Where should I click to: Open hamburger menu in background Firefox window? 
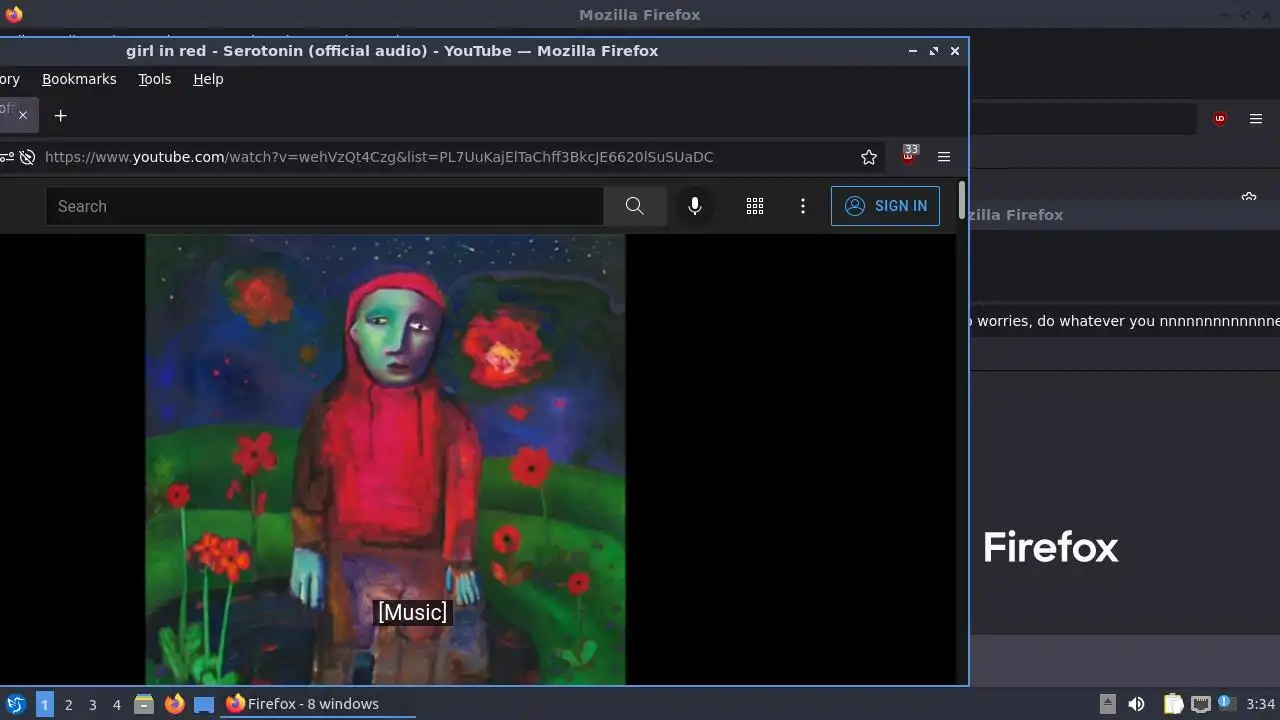pos(1256,119)
